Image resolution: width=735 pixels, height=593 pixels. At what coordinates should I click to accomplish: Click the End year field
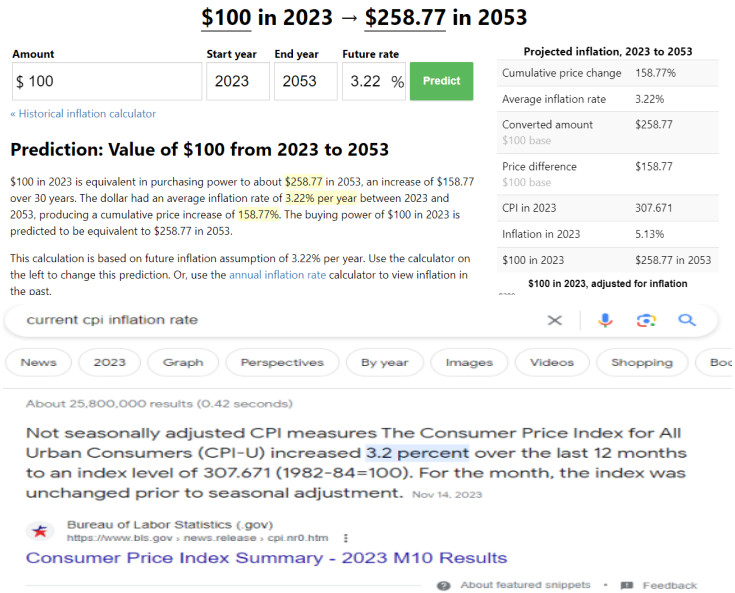[x=306, y=81]
